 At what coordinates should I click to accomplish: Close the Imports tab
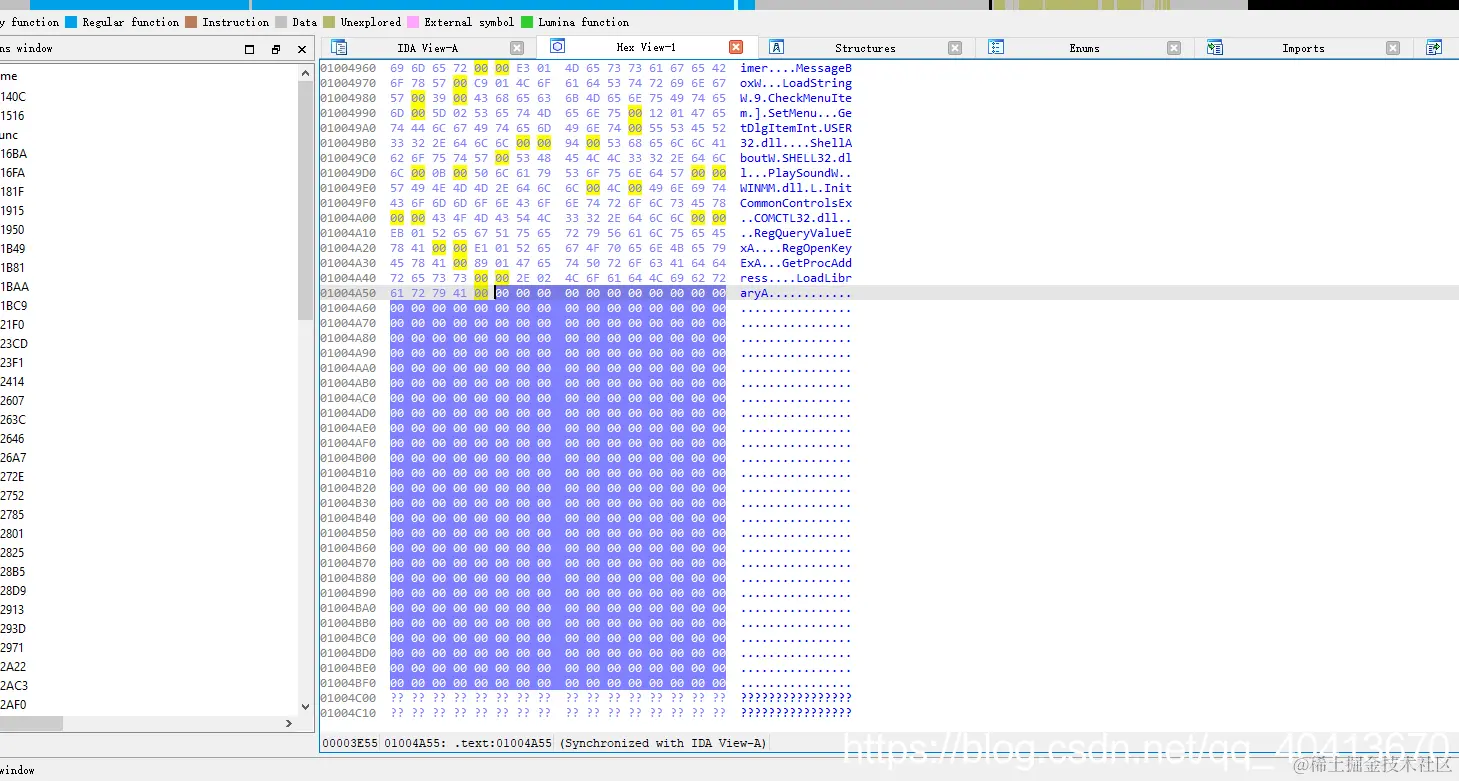tap(1393, 48)
